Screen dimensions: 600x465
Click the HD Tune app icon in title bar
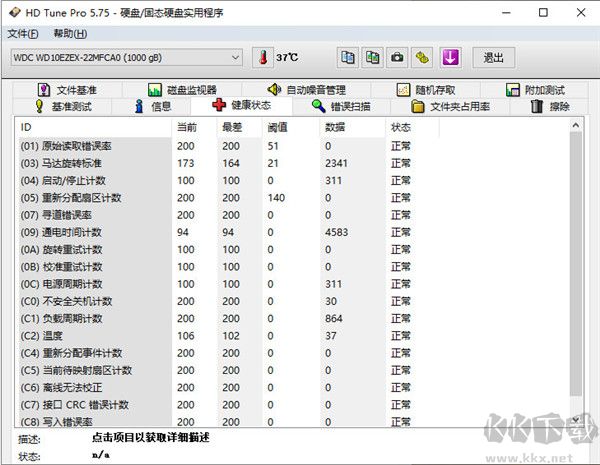(x=15, y=13)
